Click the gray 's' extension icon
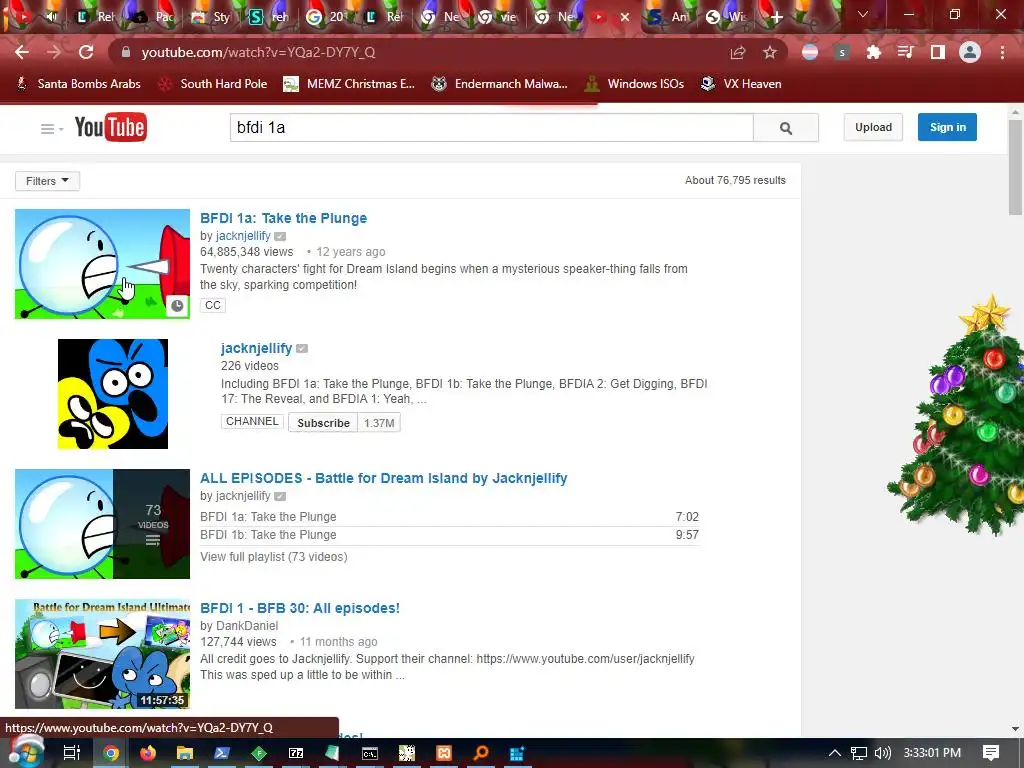Viewport: 1024px width, 768px height. [842, 52]
